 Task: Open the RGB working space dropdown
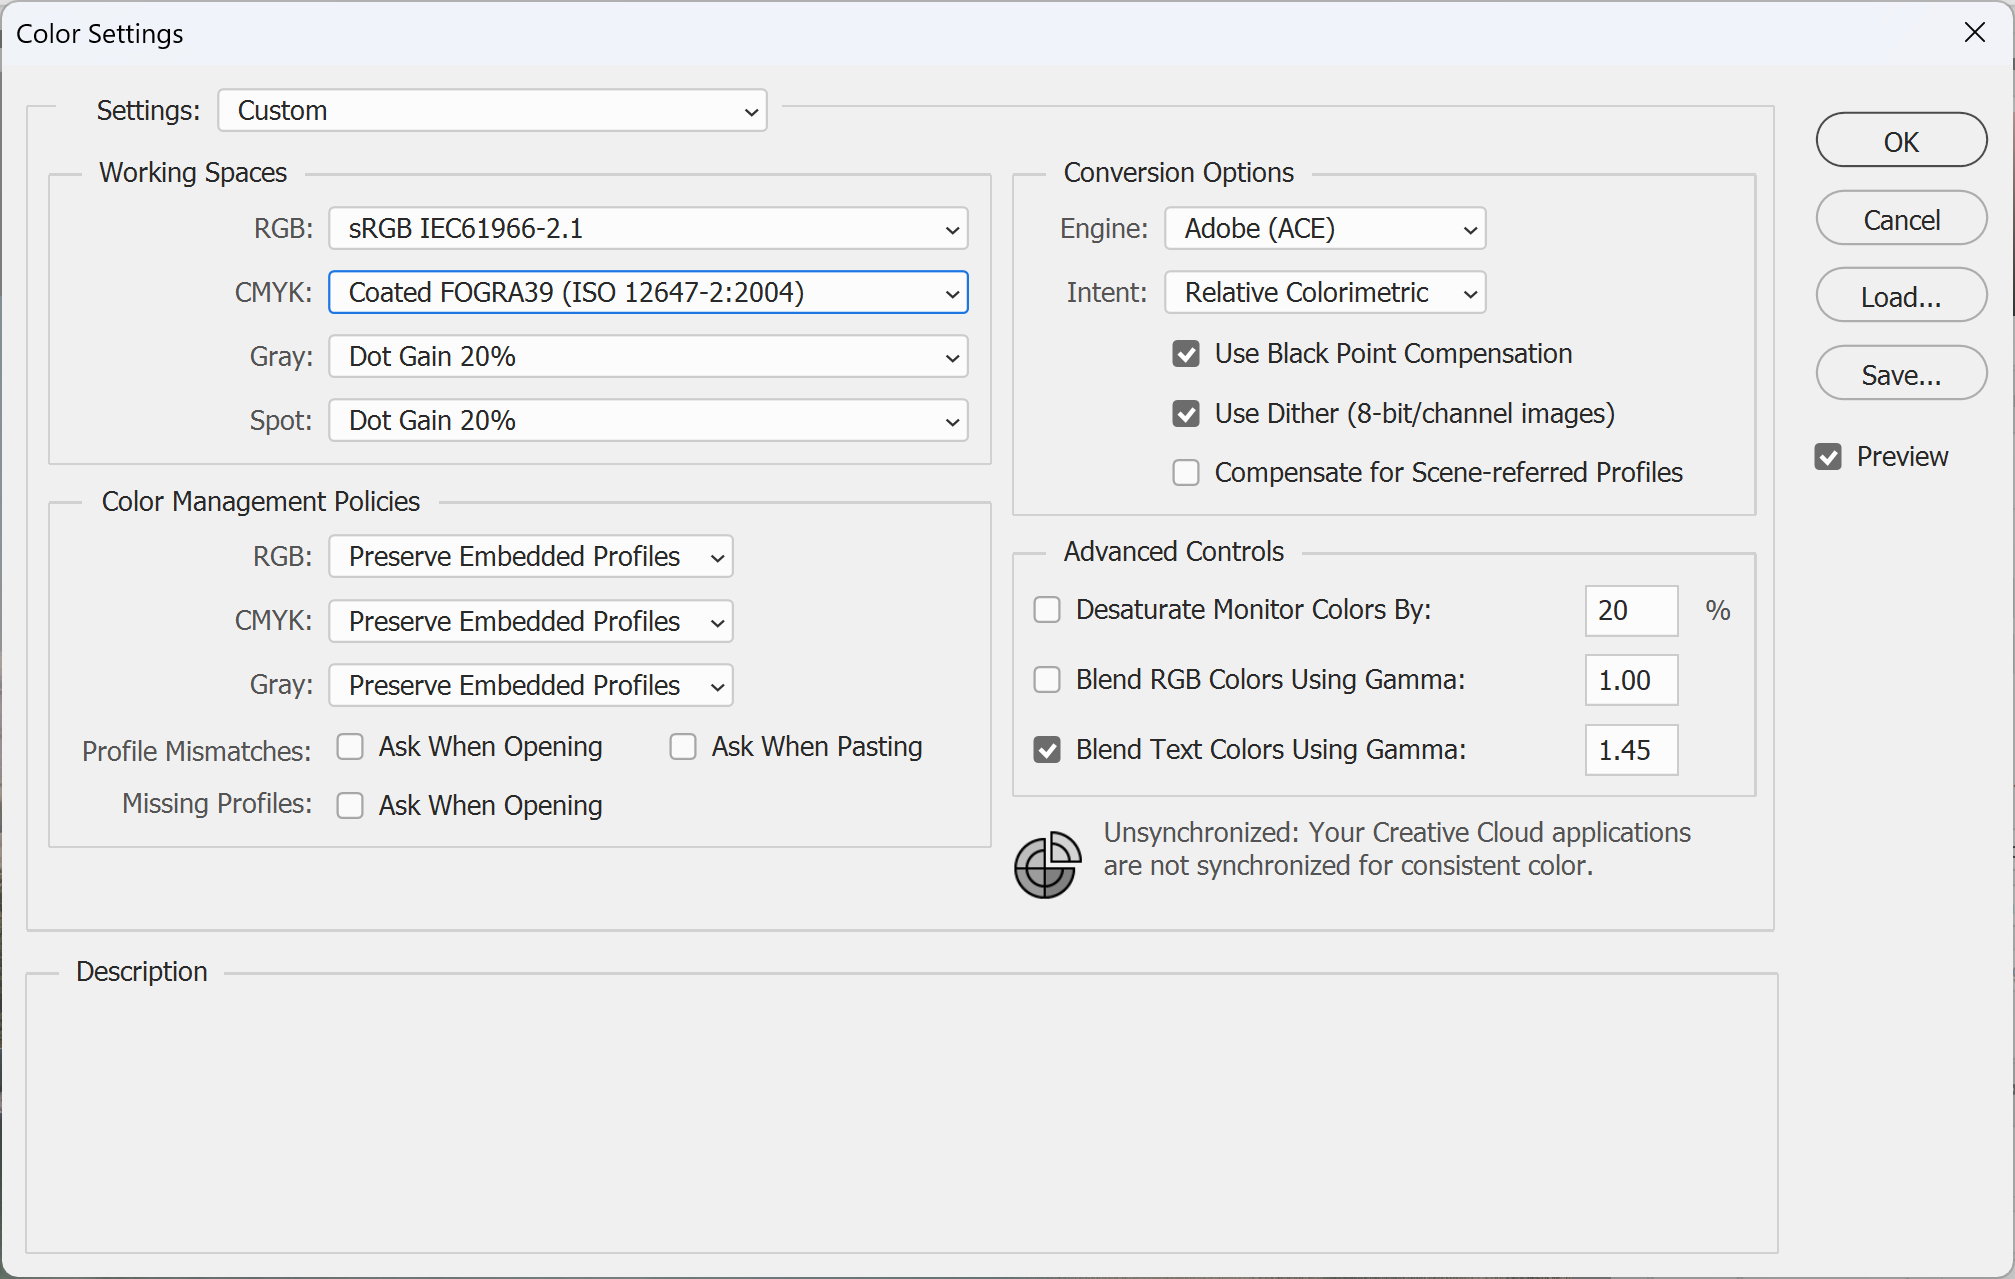pyautogui.click(x=648, y=229)
